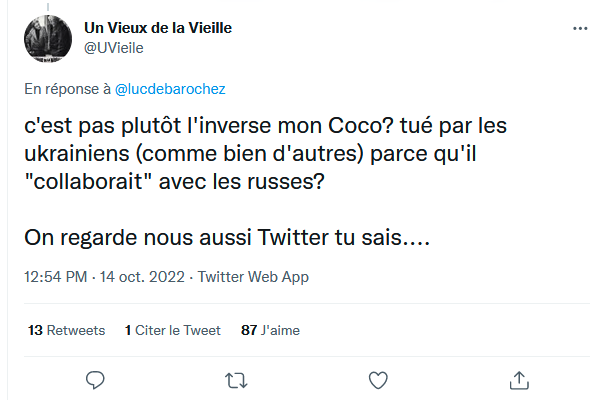Open the Twitter Web App source link
Image resolution: width=601 pixels, height=400 pixels.
253,277
